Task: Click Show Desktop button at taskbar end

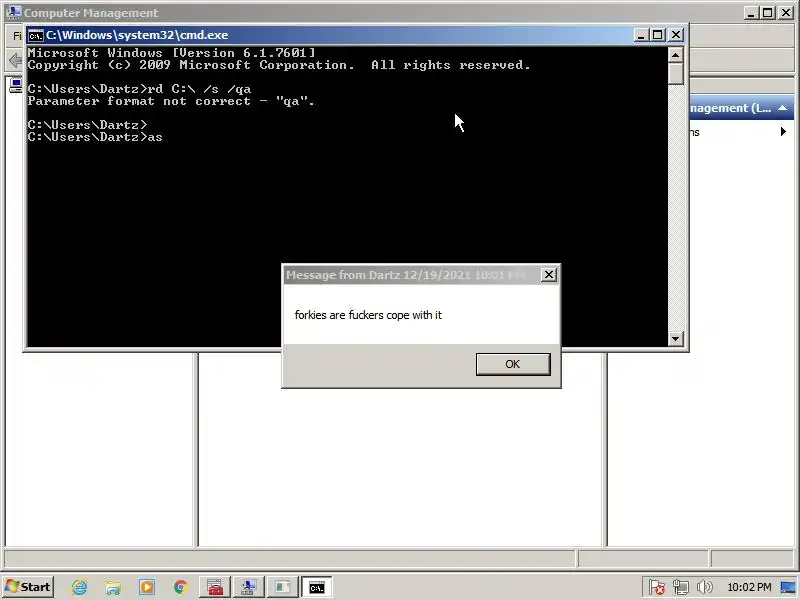Action: [788, 587]
